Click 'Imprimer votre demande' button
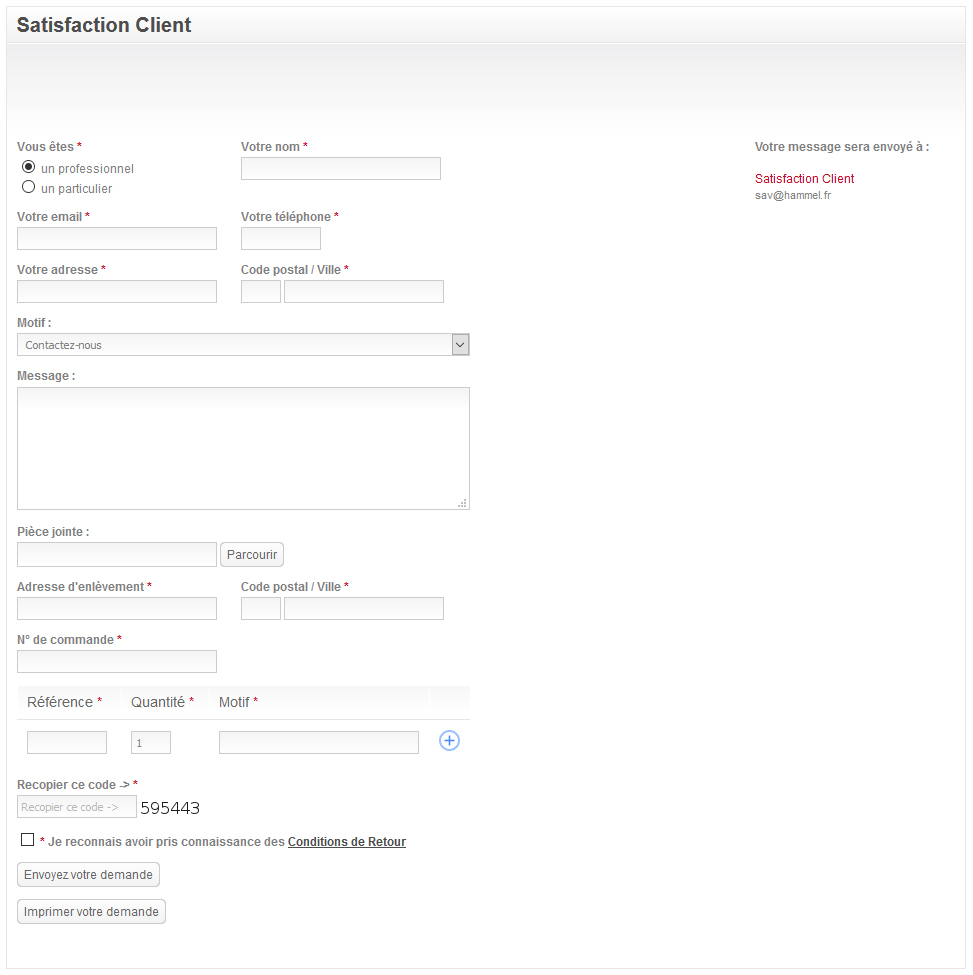Image resolution: width=973 pixels, height=975 pixels. click(91, 912)
